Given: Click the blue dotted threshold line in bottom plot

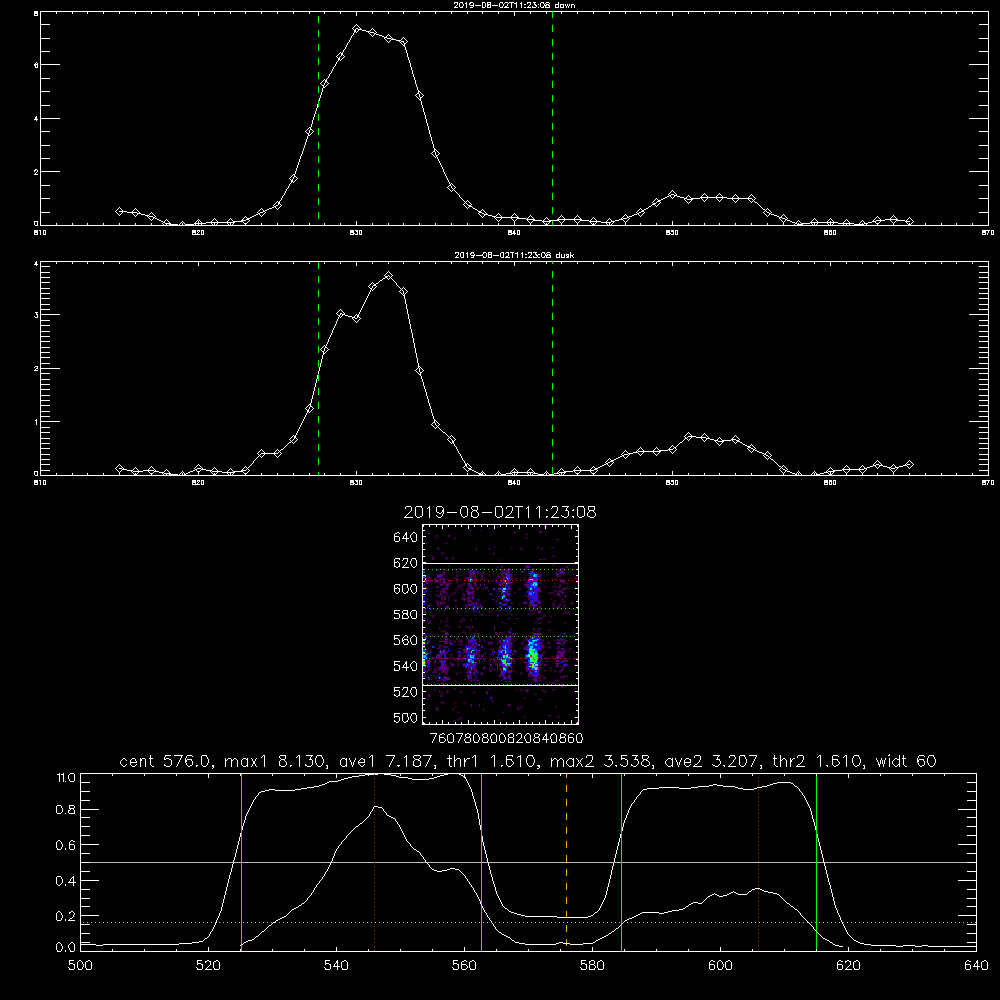Looking at the screenshot, I should (528, 922).
